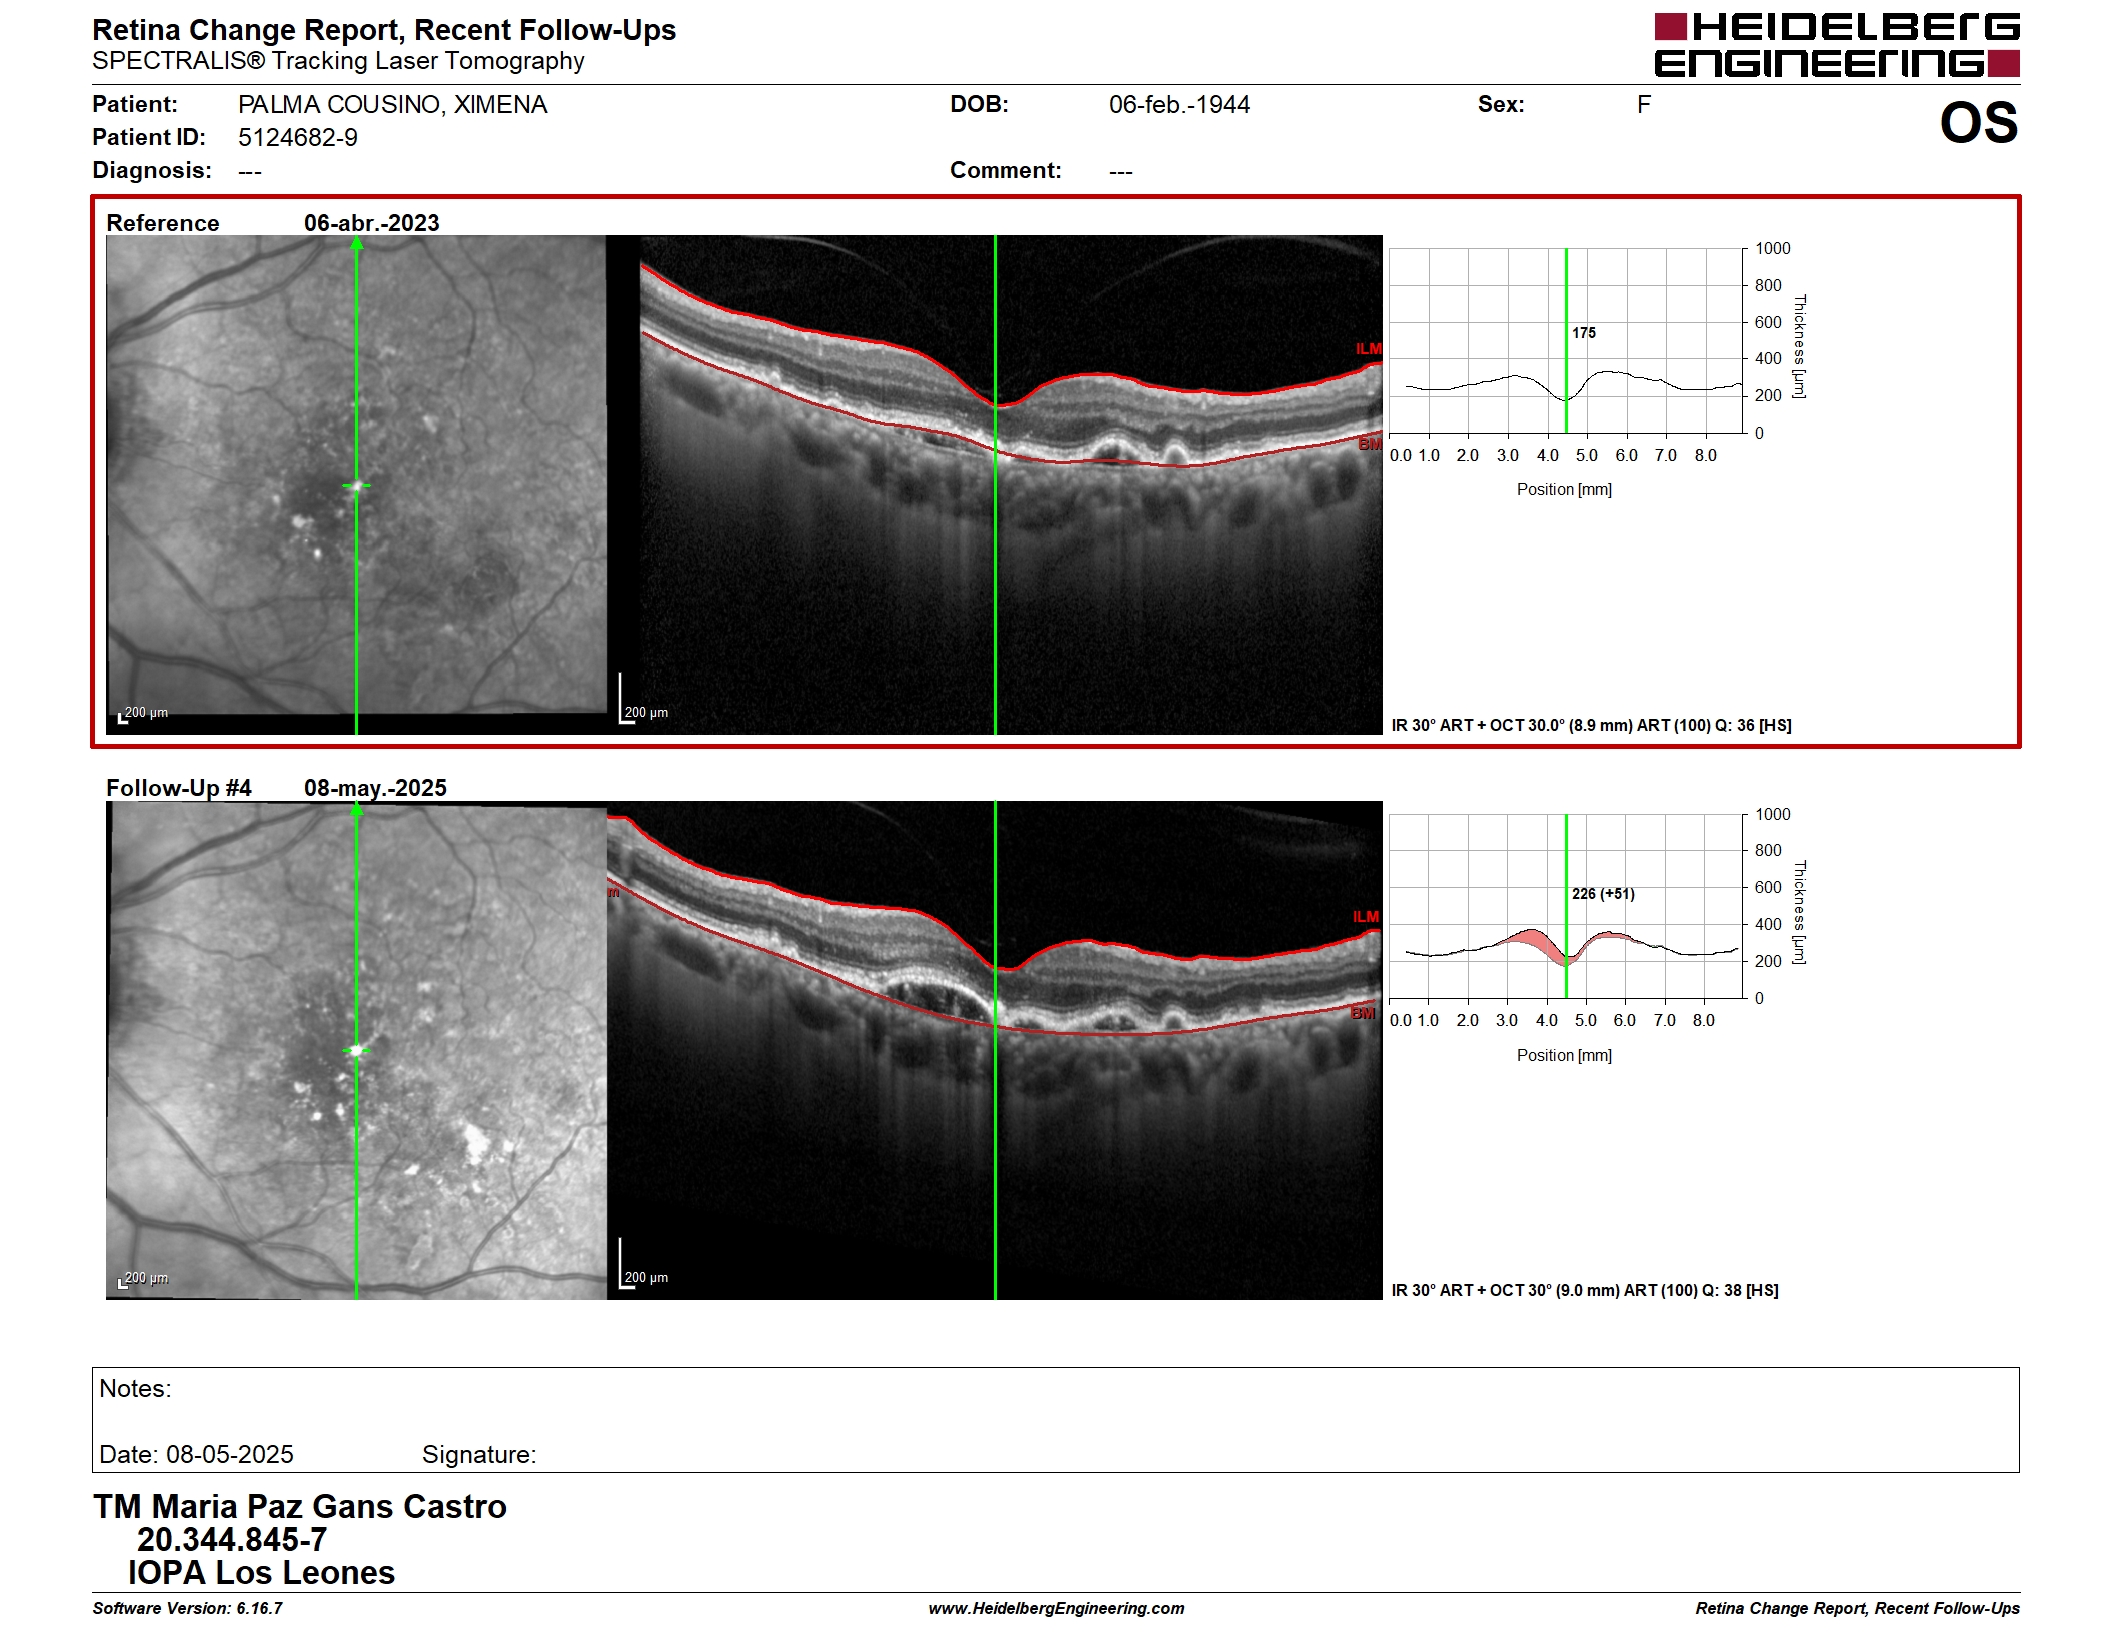
Task: Click the 175 thickness value in reference chart
Action: [1584, 333]
